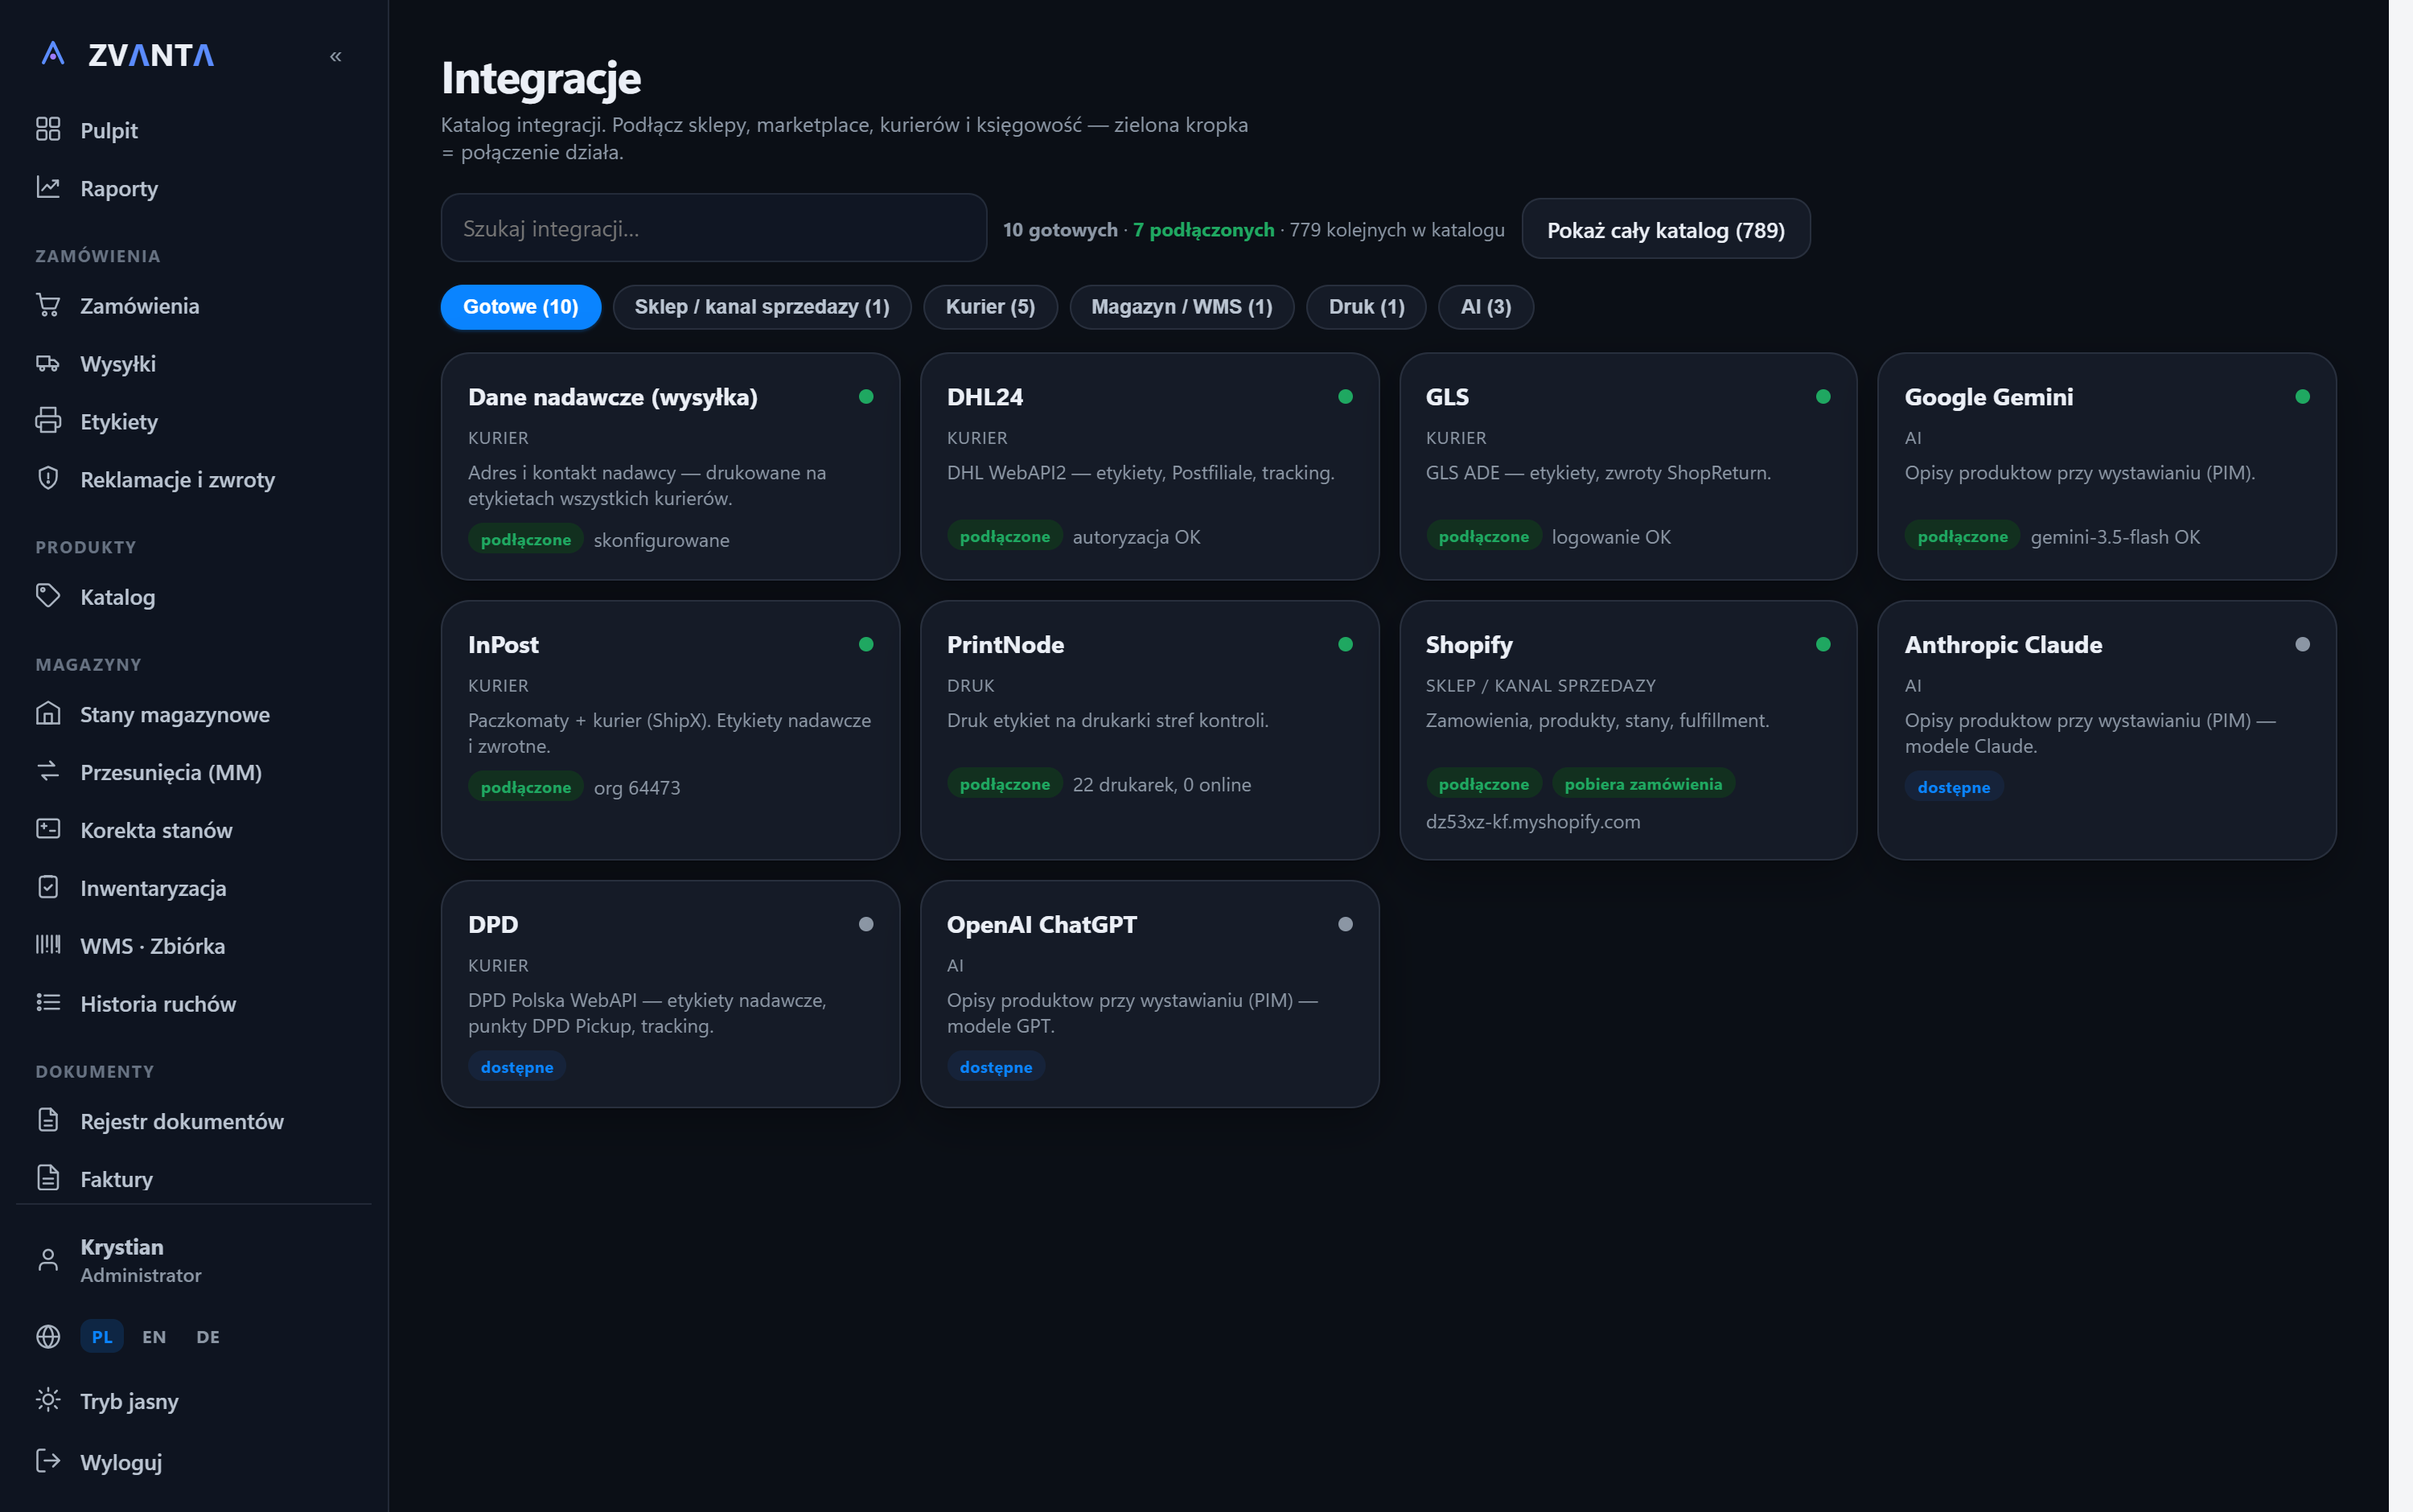Image resolution: width=2413 pixels, height=1512 pixels.
Task: Collapse the sidebar with the double chevron
Action: pyautogui.click(x=336, y=56)
